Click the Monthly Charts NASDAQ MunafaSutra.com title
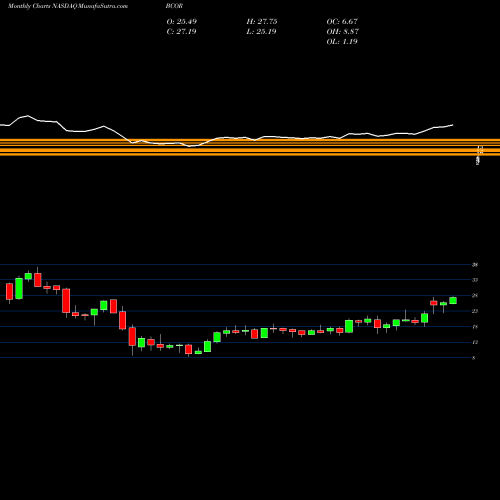Screen dimensions: 500x500 coord(68,6)
